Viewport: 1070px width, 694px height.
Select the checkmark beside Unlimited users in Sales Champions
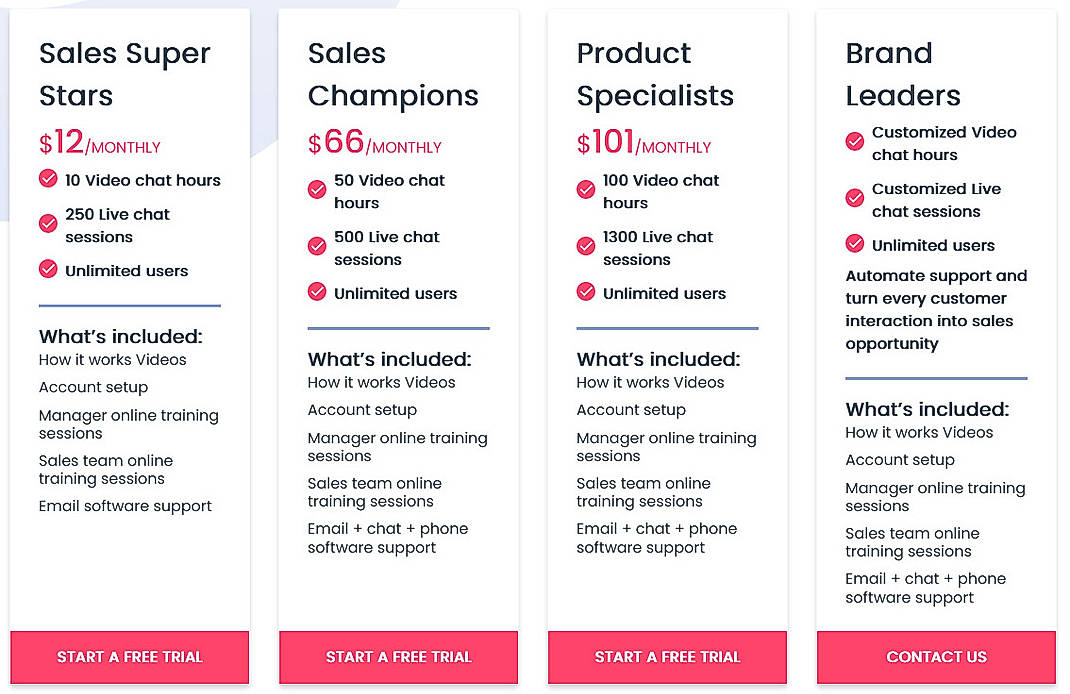[317, 293]
